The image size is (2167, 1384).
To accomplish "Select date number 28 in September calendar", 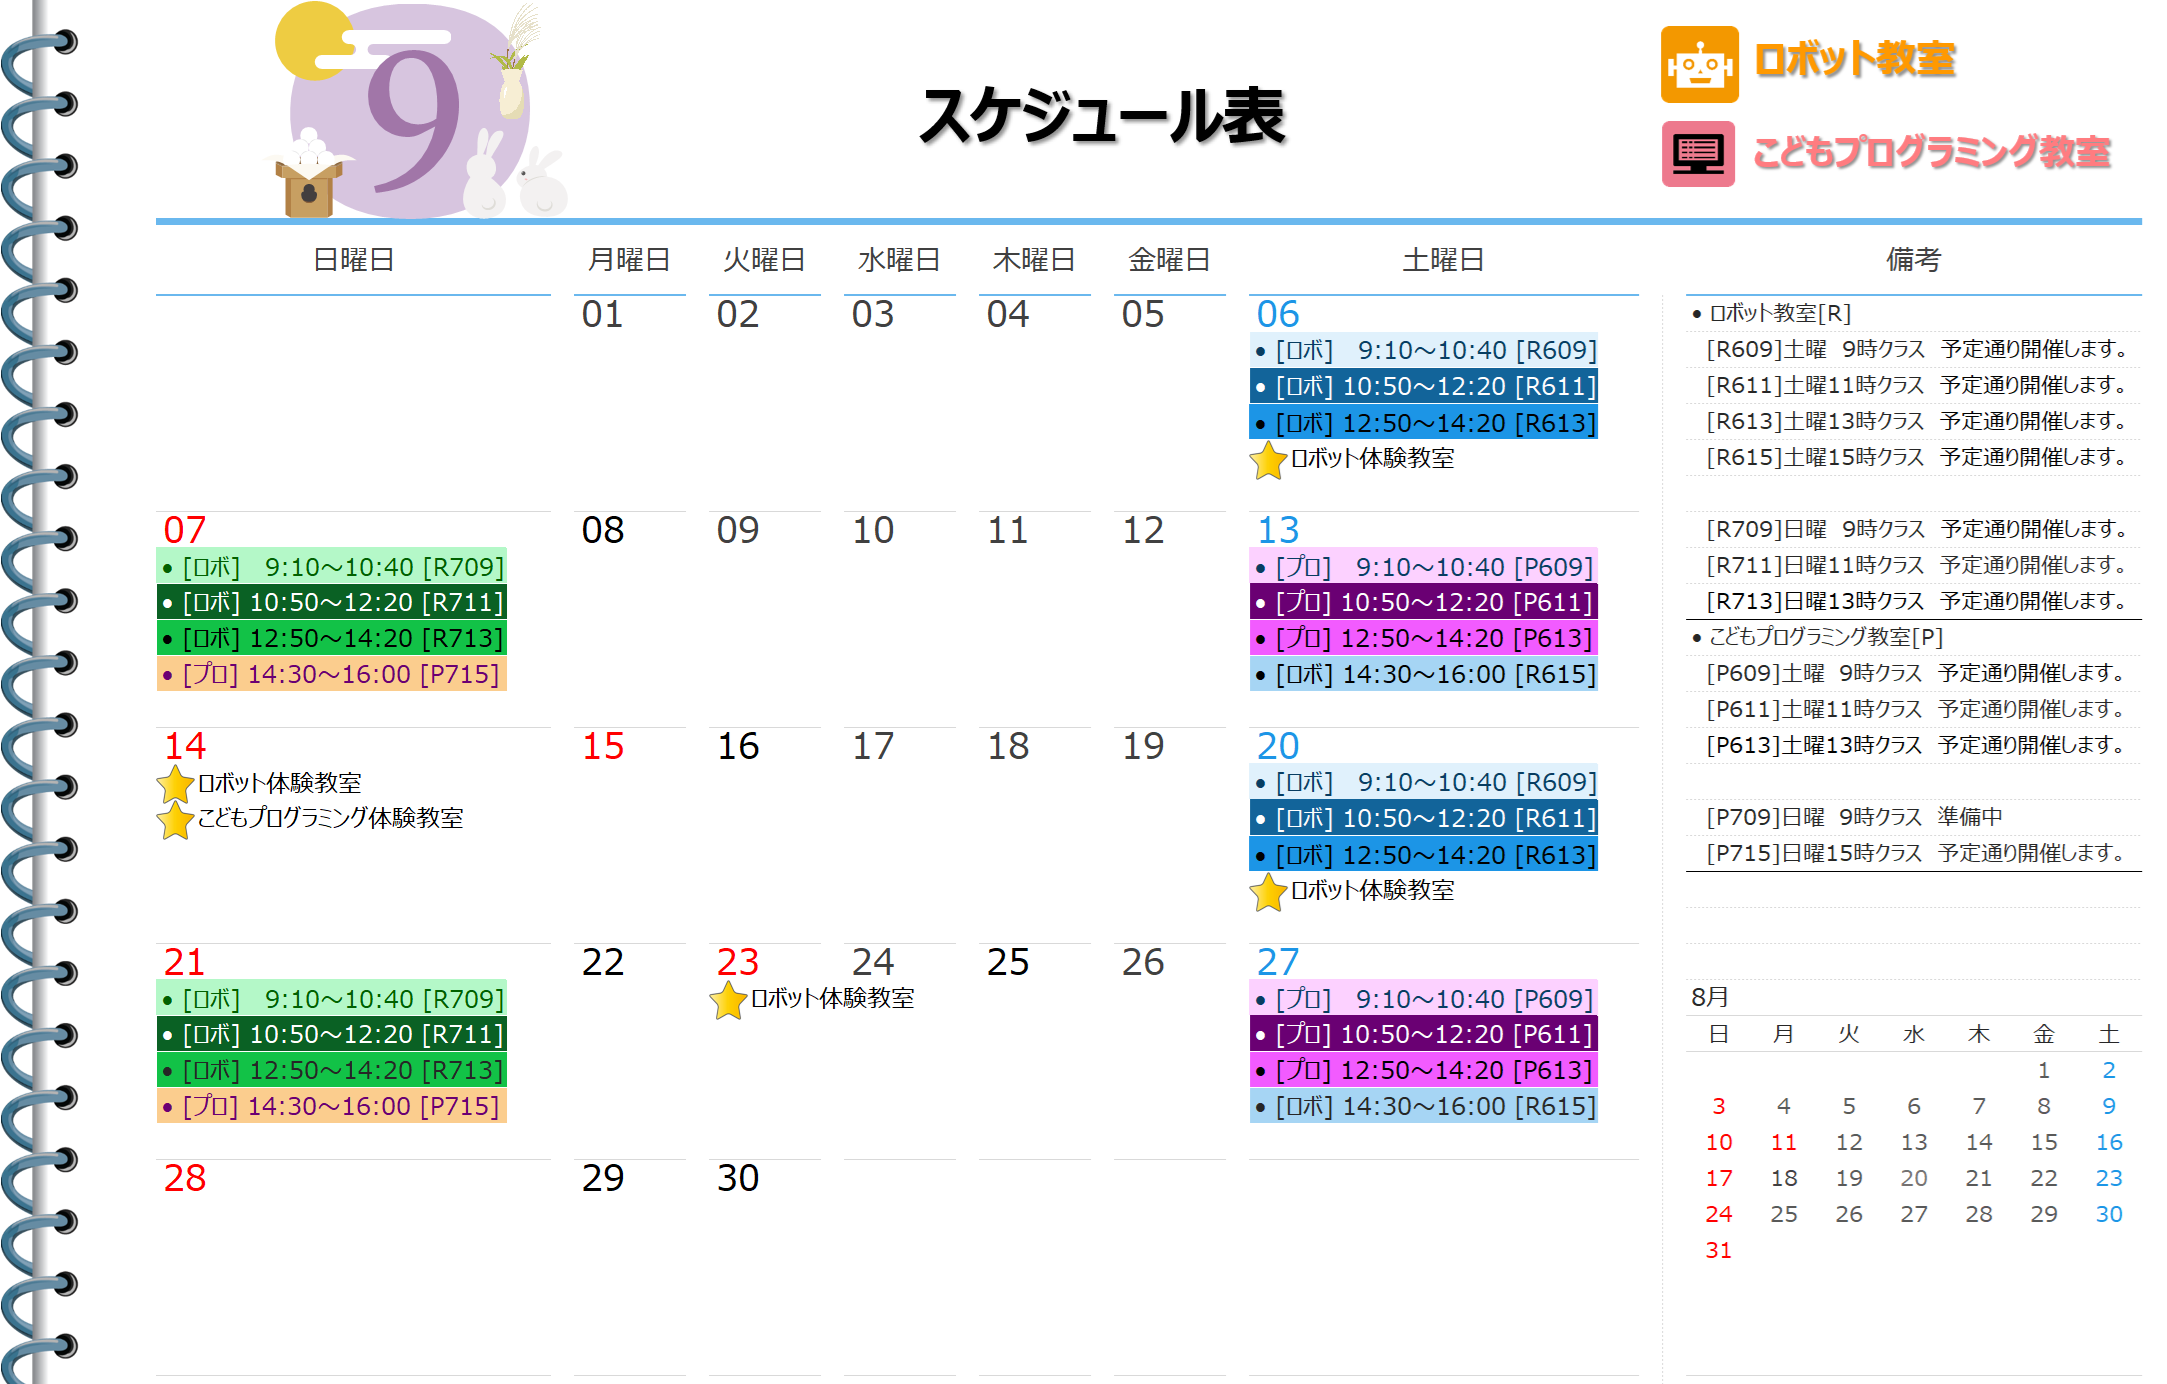I will click(185, 1178).
